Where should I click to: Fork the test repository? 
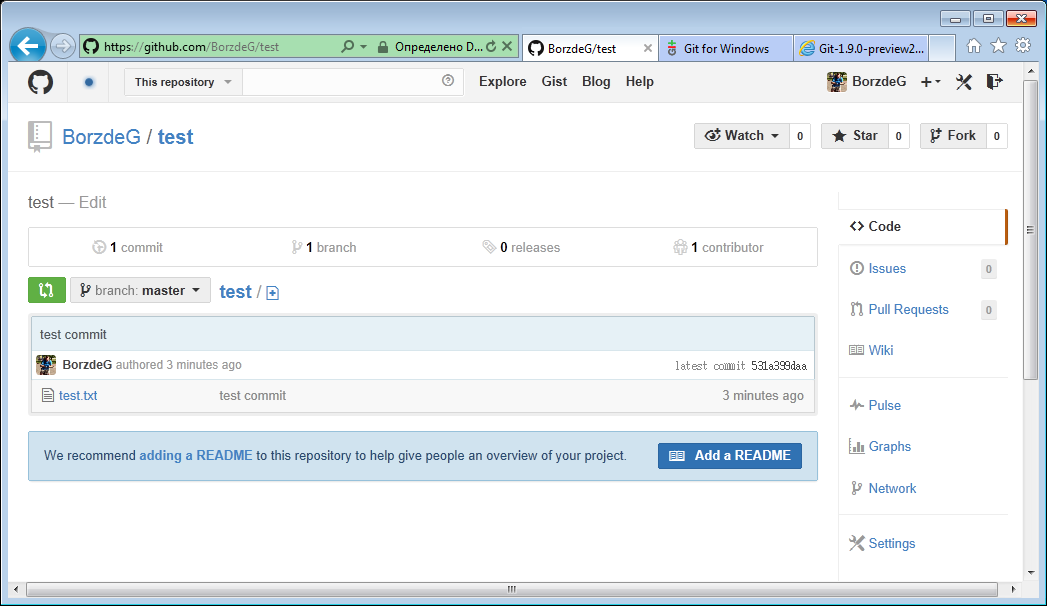point(954,136)
